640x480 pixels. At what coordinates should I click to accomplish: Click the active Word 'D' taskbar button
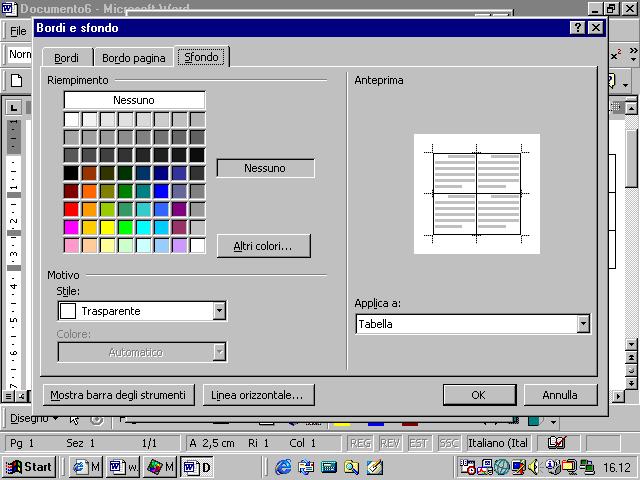coord(197,467)
